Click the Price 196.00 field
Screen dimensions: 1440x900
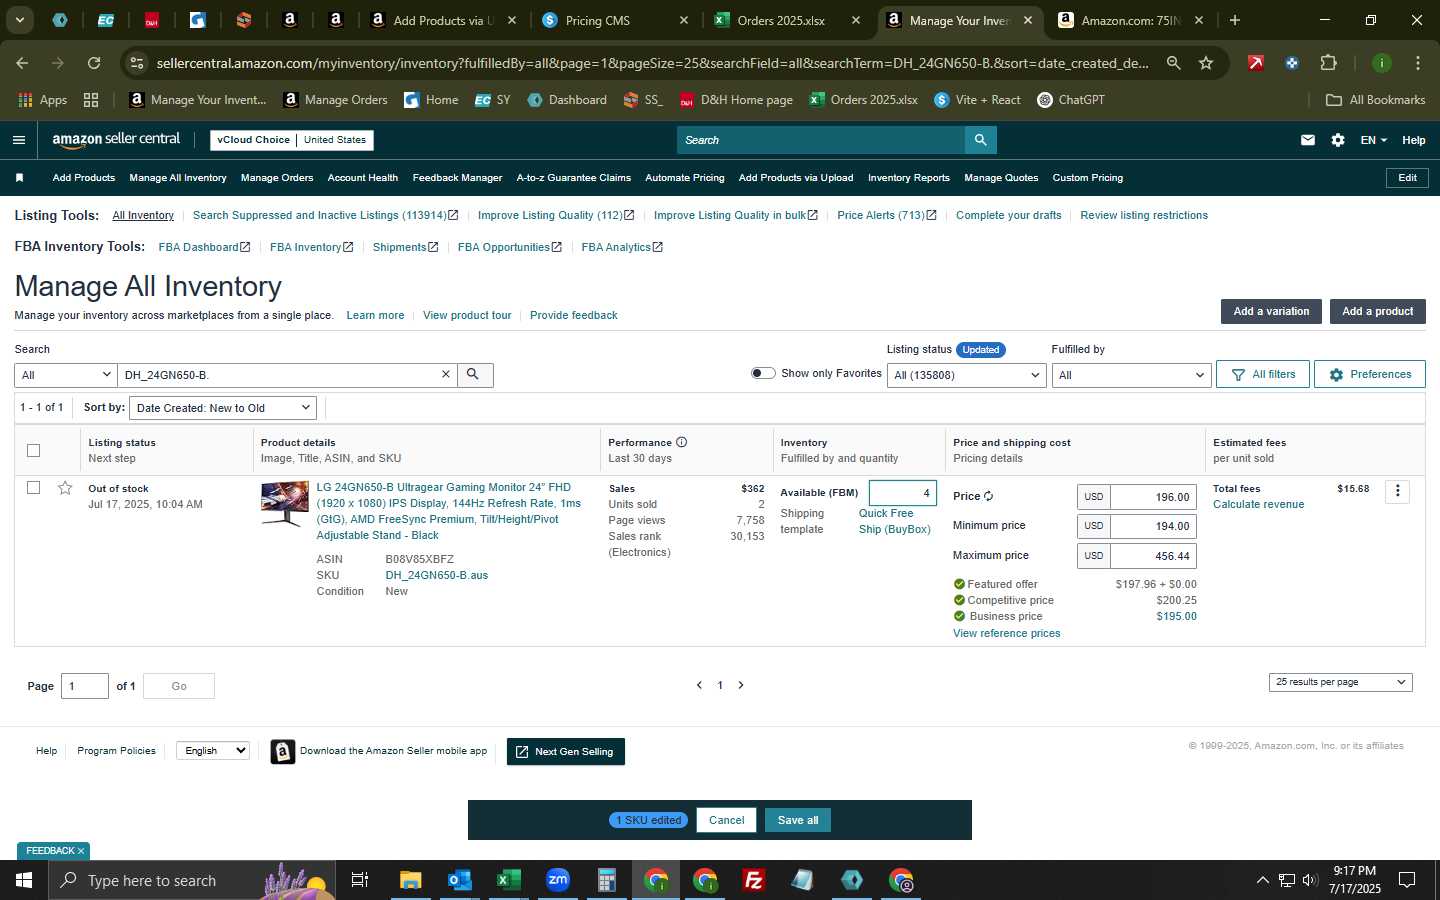pyautogui.click(x=1153, y=497)
